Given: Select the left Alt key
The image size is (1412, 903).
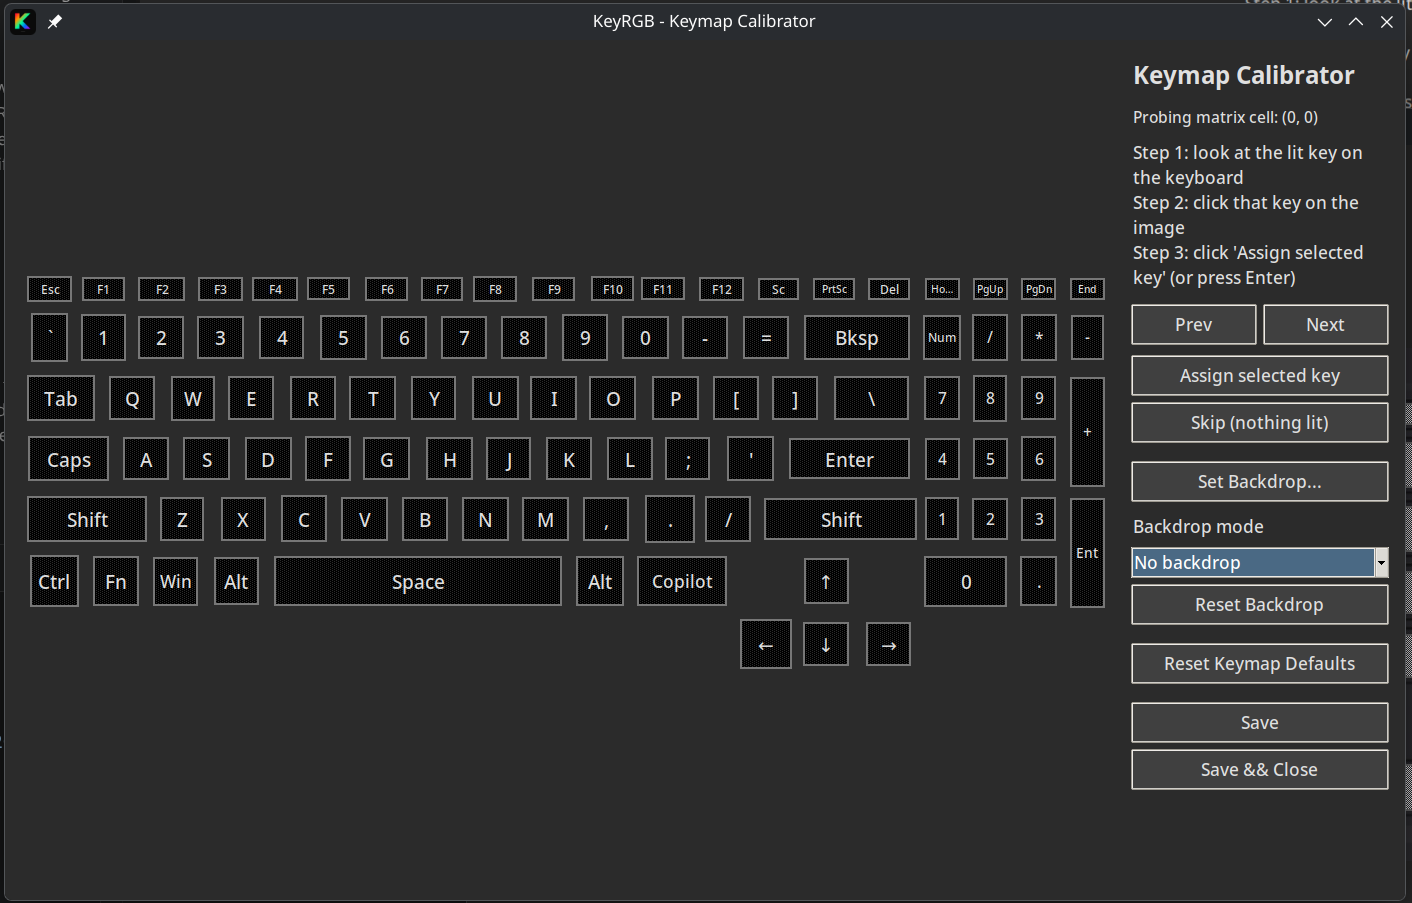Looking at the screenshot, I should tap(236, 582).
